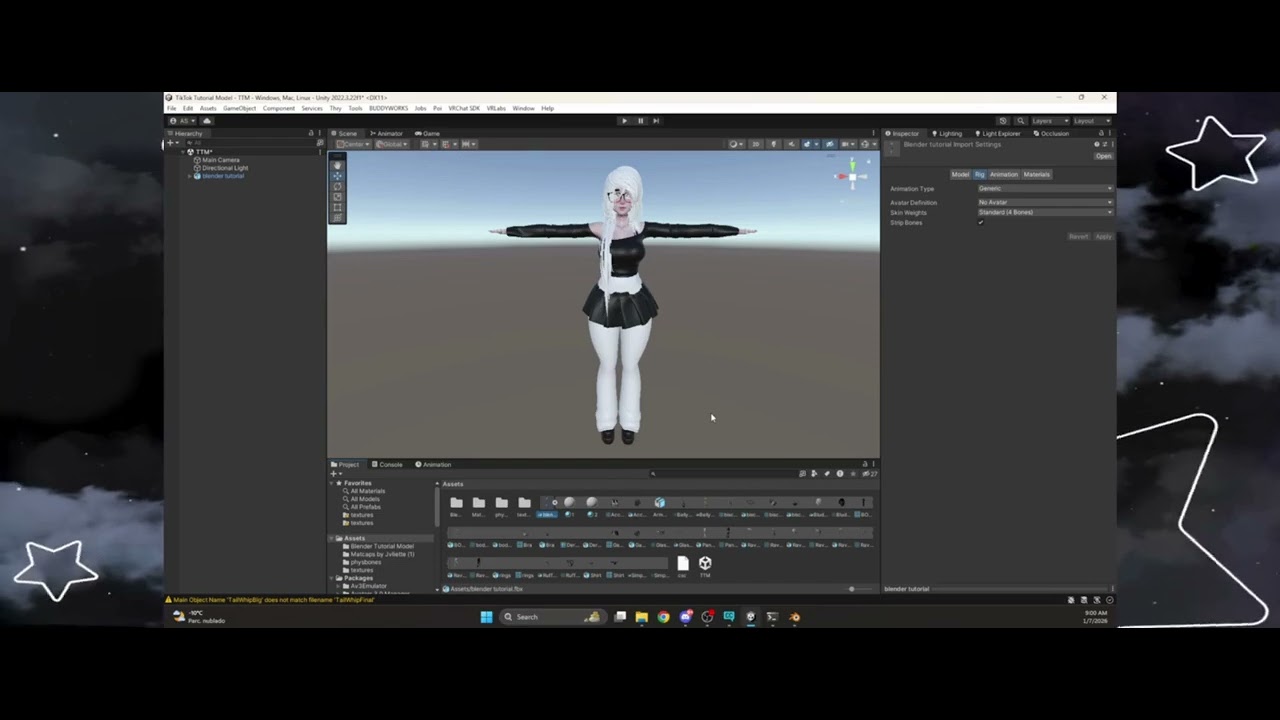This screenshot has height=720, width=1280.
Task: Switch to Materials import tab
Action: tap(1036, 174)
